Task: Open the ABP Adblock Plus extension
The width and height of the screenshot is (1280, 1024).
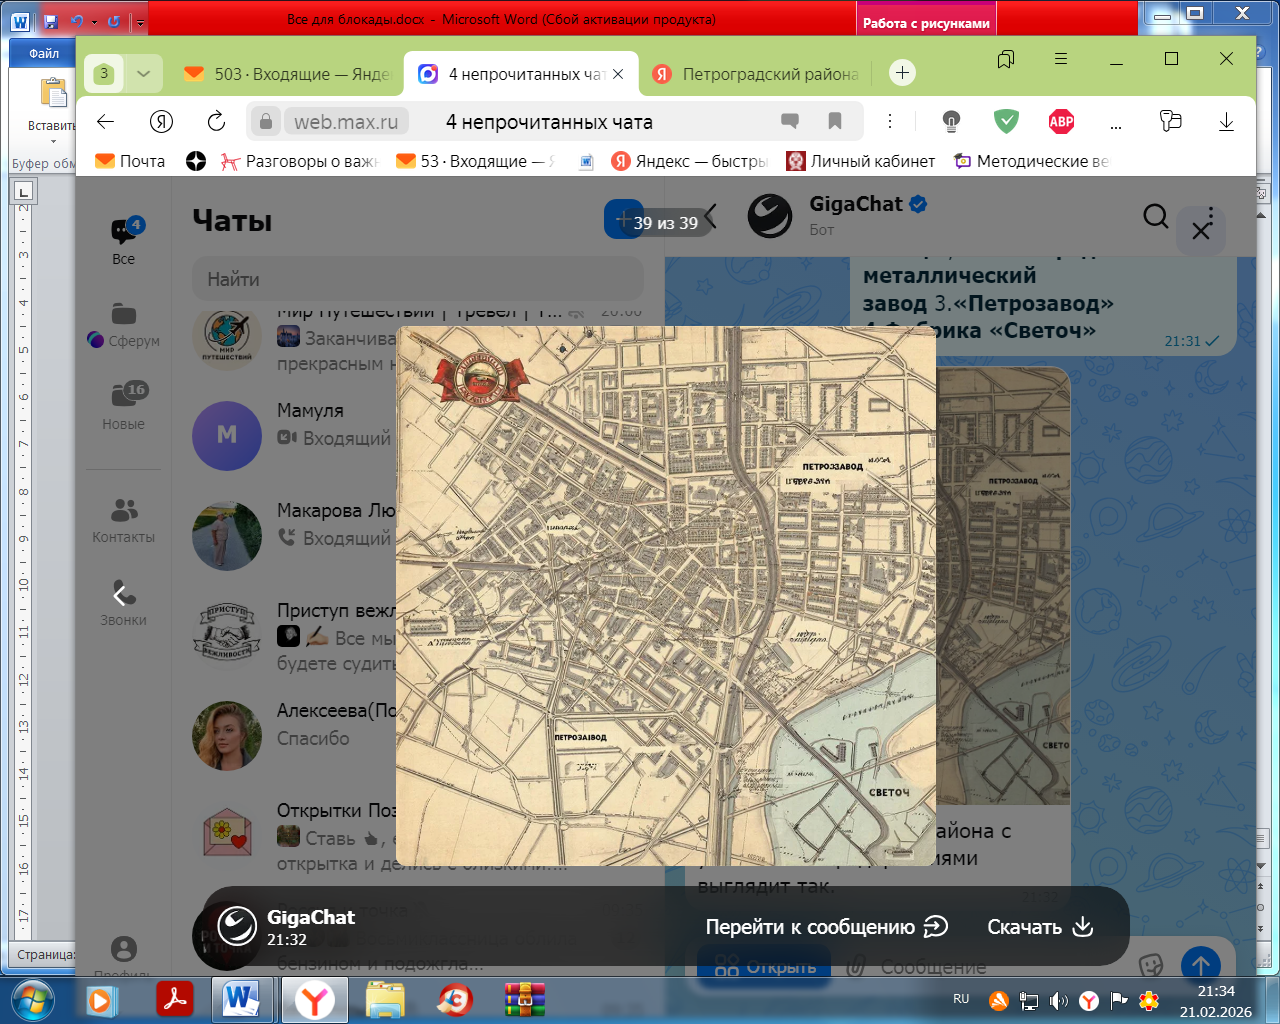Action: (x=1061, y=122)
